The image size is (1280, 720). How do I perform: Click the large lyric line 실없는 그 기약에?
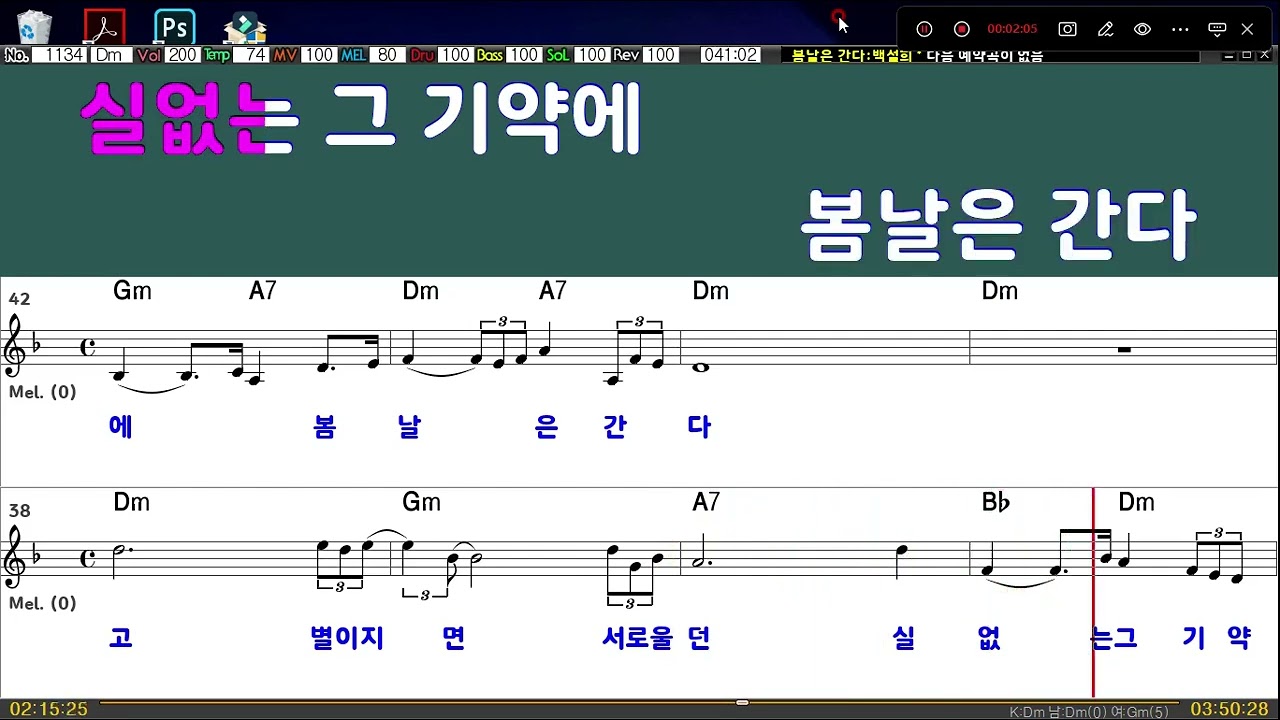coord(360,119)
